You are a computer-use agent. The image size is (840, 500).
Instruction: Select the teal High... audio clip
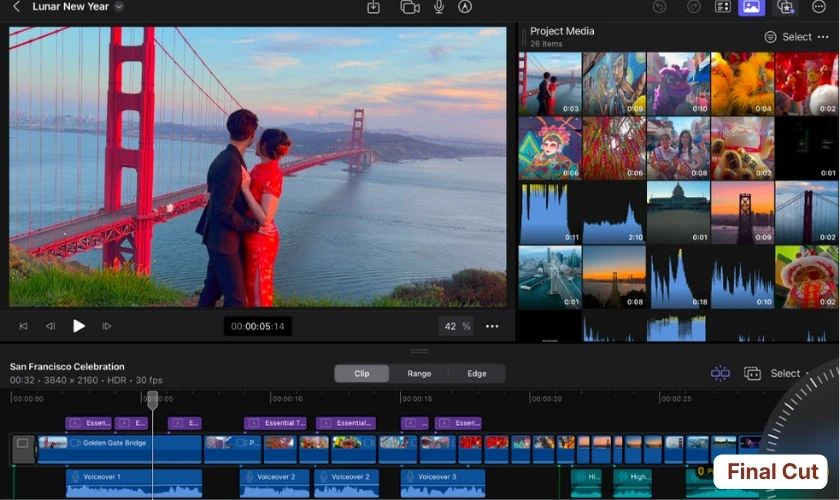[x=633, y=483]
